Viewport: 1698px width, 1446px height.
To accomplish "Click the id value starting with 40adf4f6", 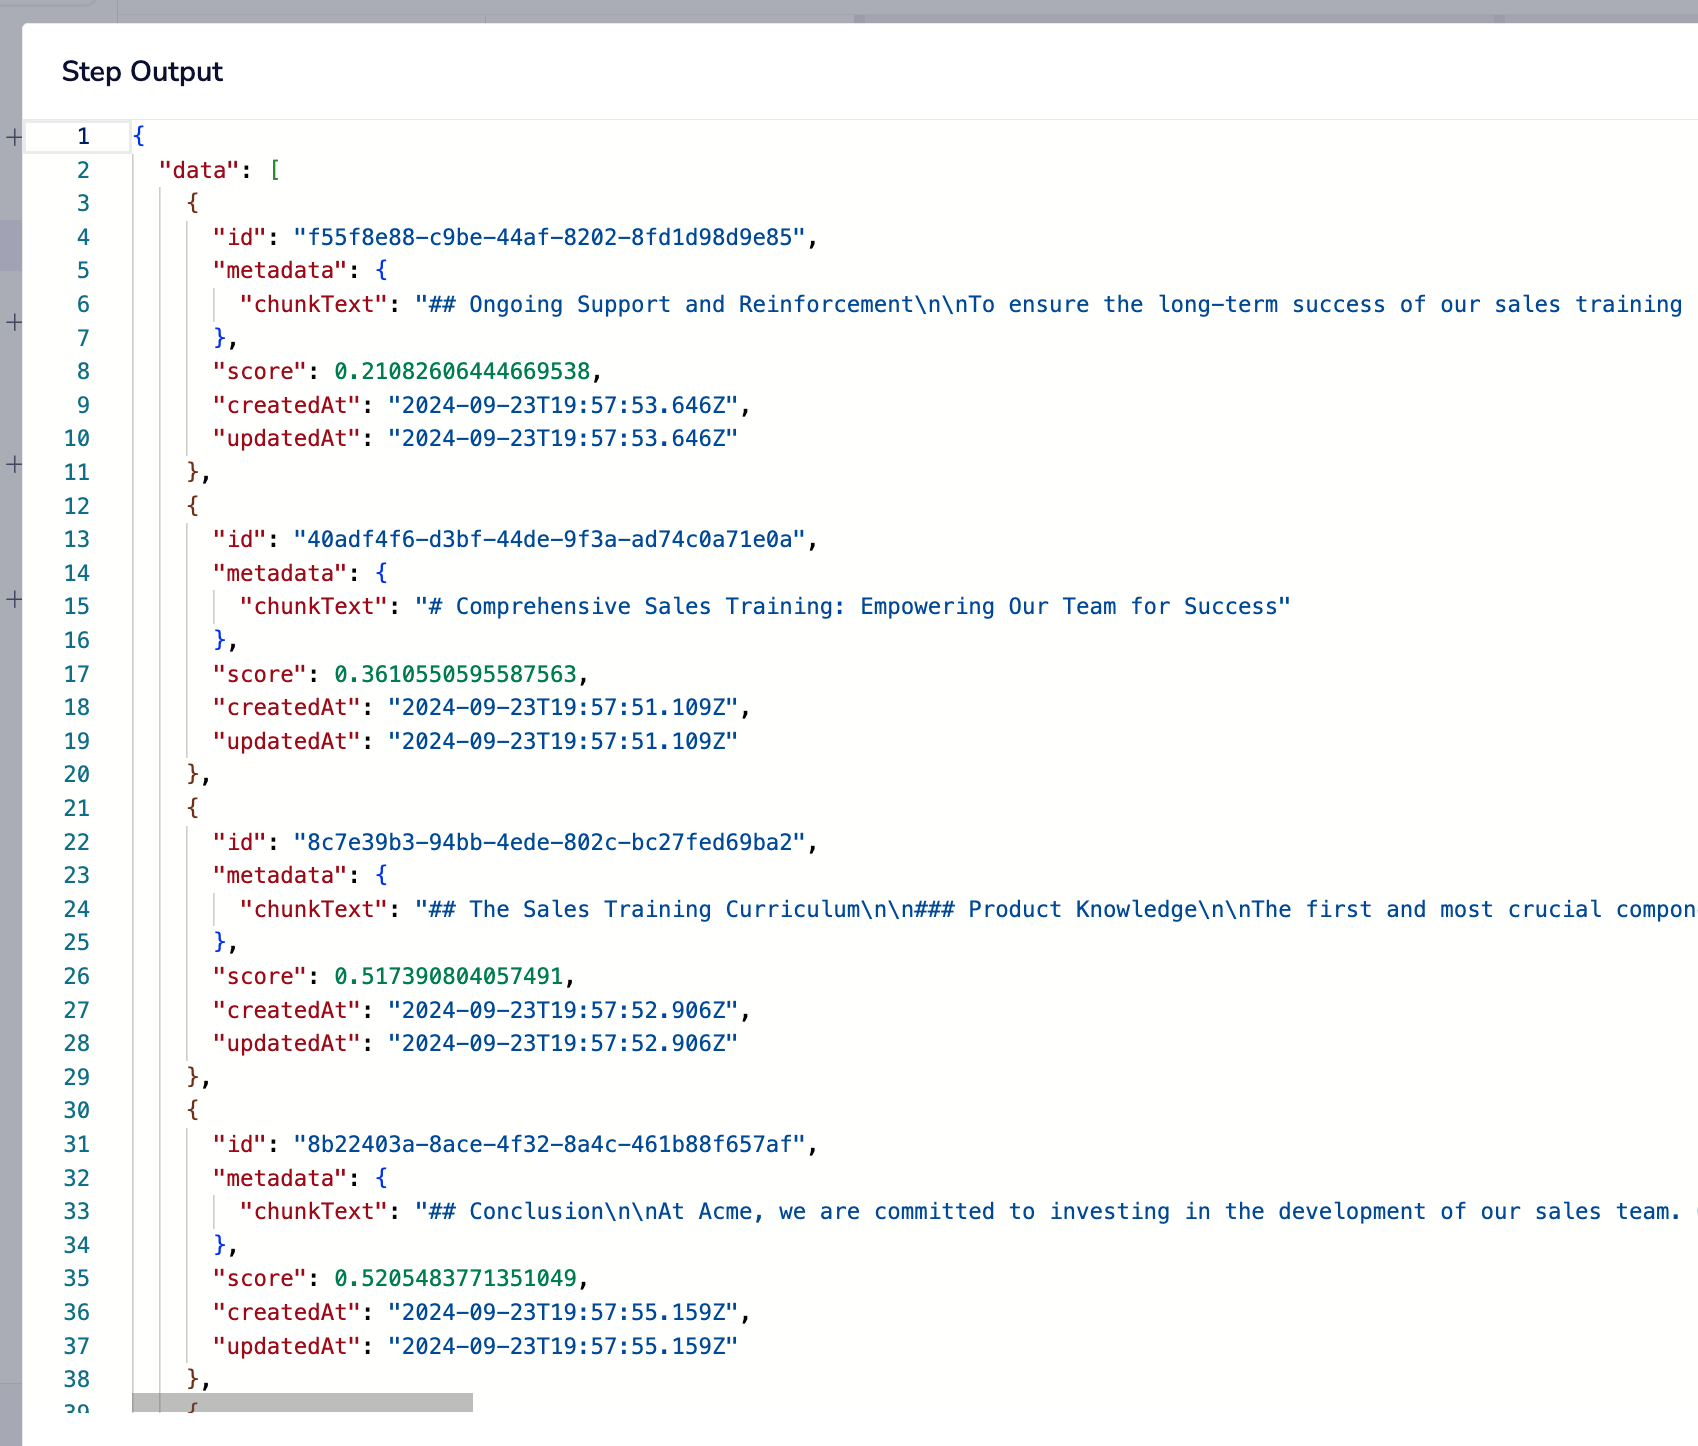I will point(549,540).
